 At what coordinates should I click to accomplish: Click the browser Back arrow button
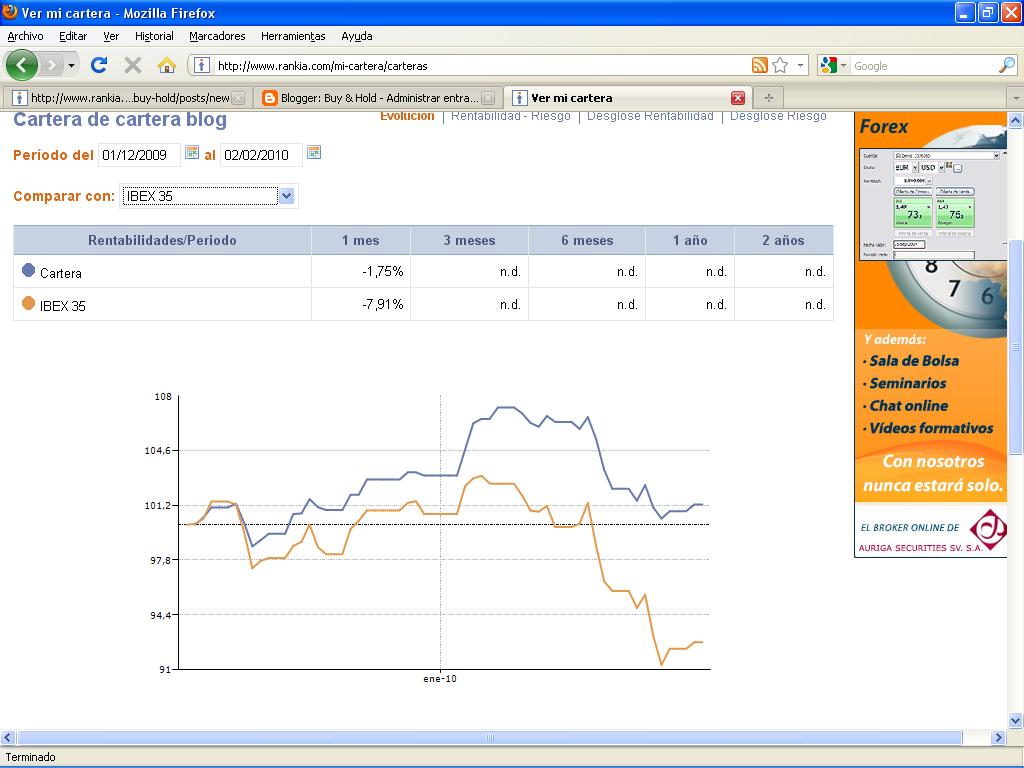tap(22, 65)
